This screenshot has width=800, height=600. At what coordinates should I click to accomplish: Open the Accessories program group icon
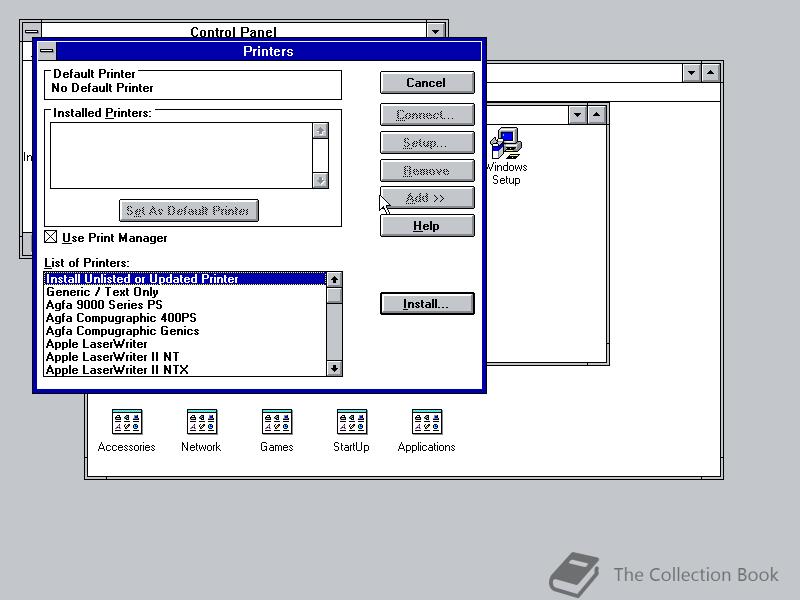126,420
